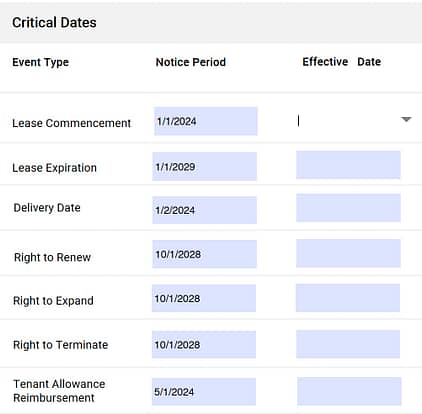Select the Delivery Date notice period 1/2/2024
The width and height of the screenshot is (422, 414).
tap(204, 210)
